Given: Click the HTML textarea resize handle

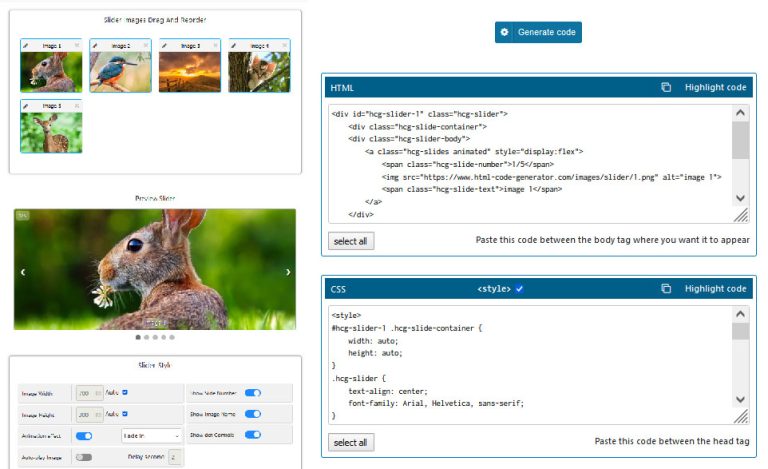Looking at the screenshot, I should (742, 215).
